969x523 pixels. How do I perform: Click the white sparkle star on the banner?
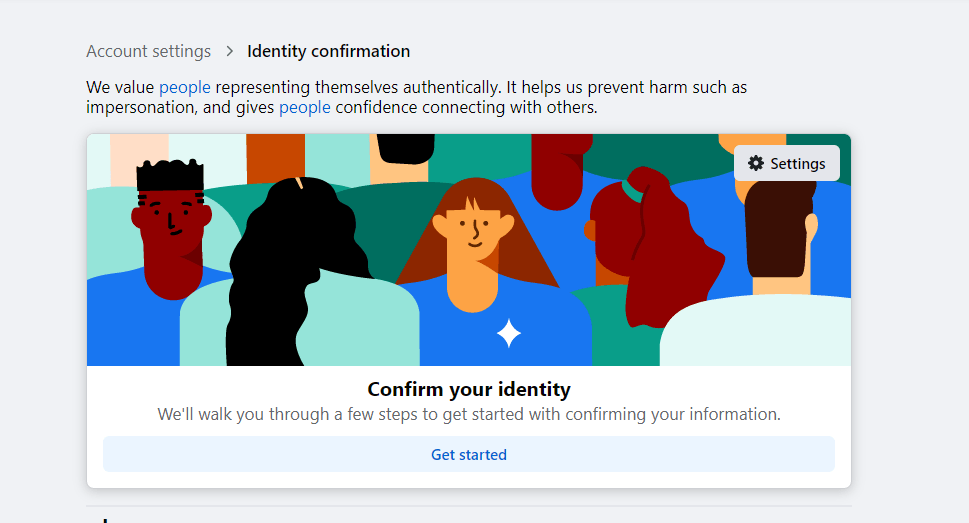pyautogui.click(x=509, y=333)
